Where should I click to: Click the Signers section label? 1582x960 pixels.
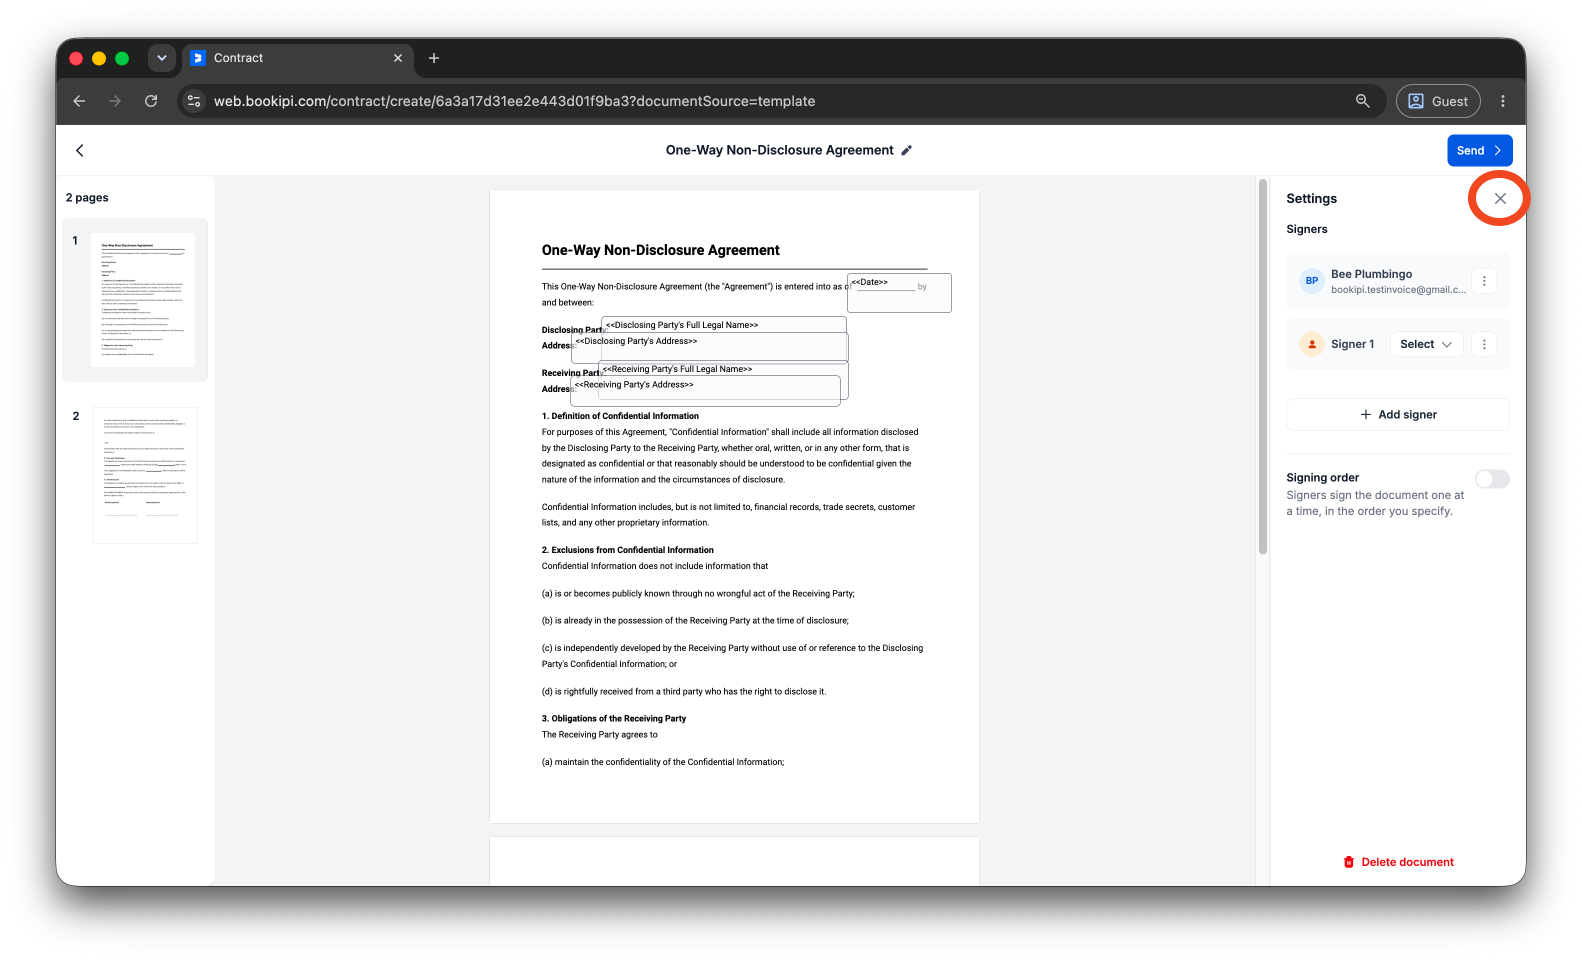[1306, 229]
